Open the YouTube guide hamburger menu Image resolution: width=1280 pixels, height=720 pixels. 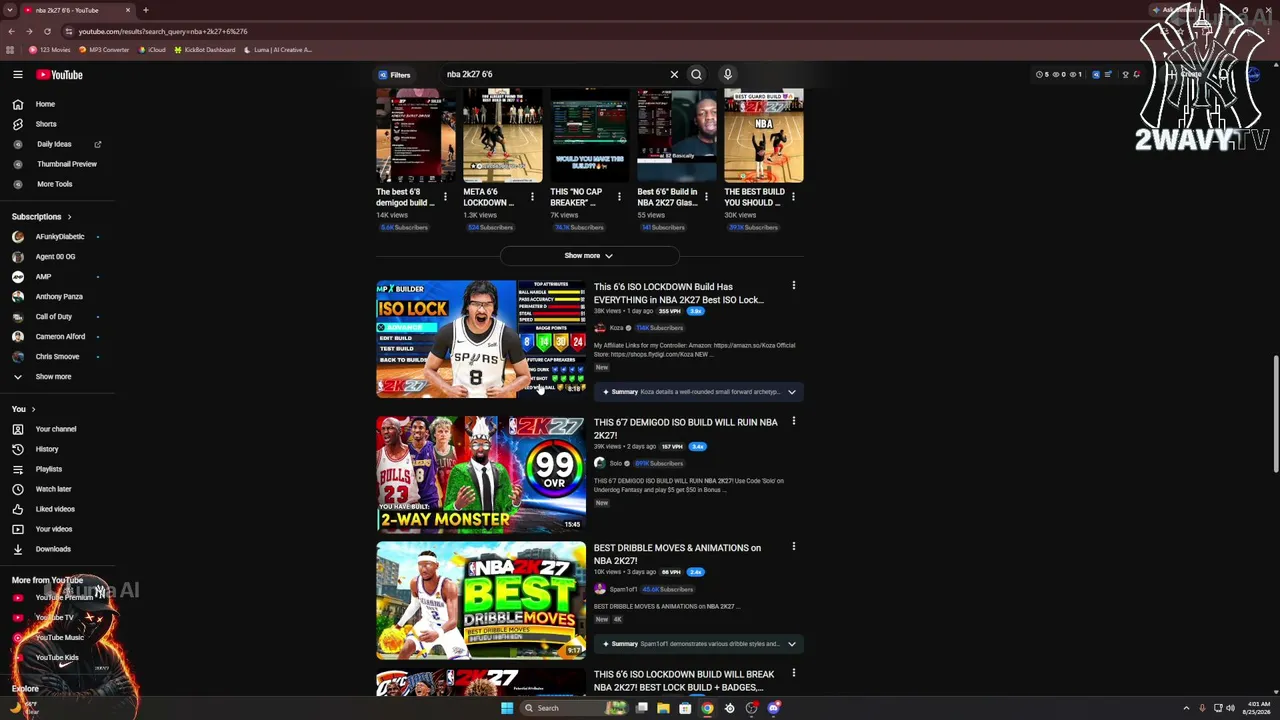click(18, 75)
